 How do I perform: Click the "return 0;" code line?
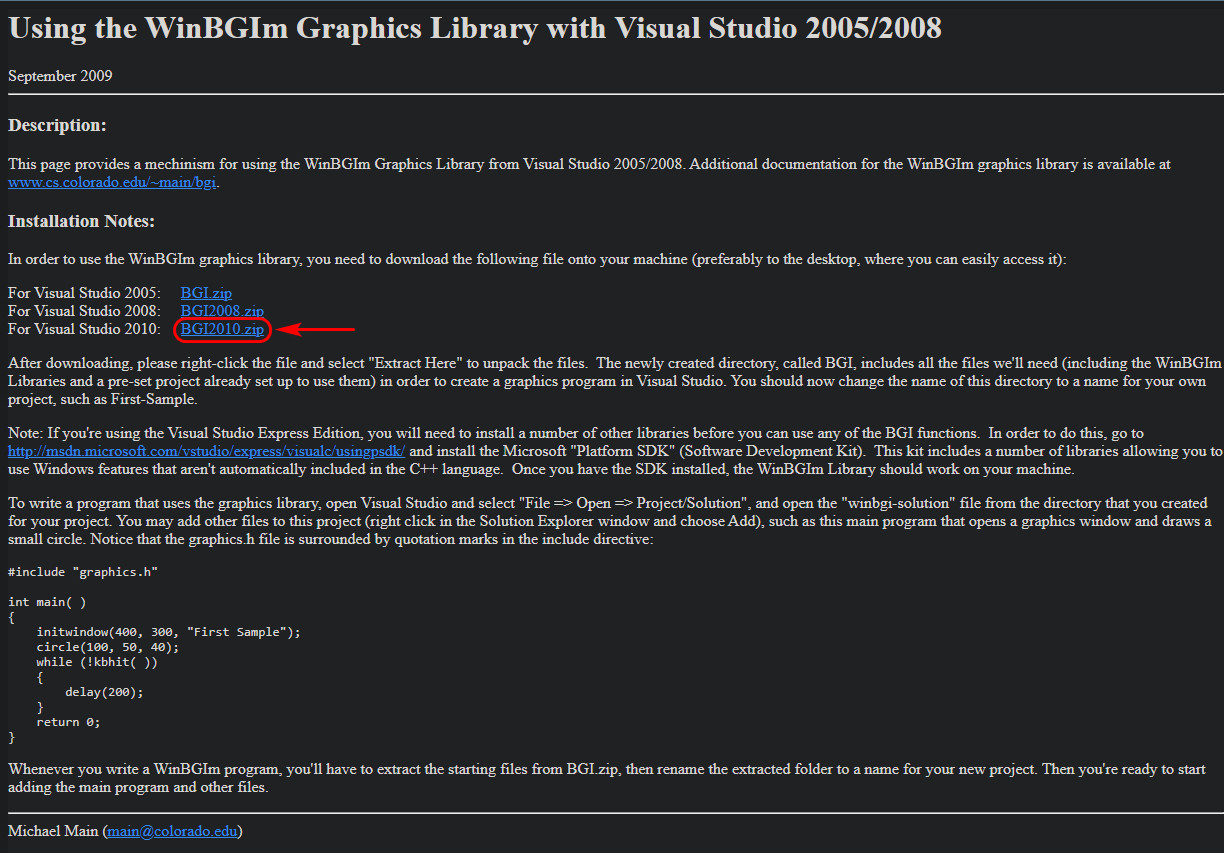pos(68,722)
